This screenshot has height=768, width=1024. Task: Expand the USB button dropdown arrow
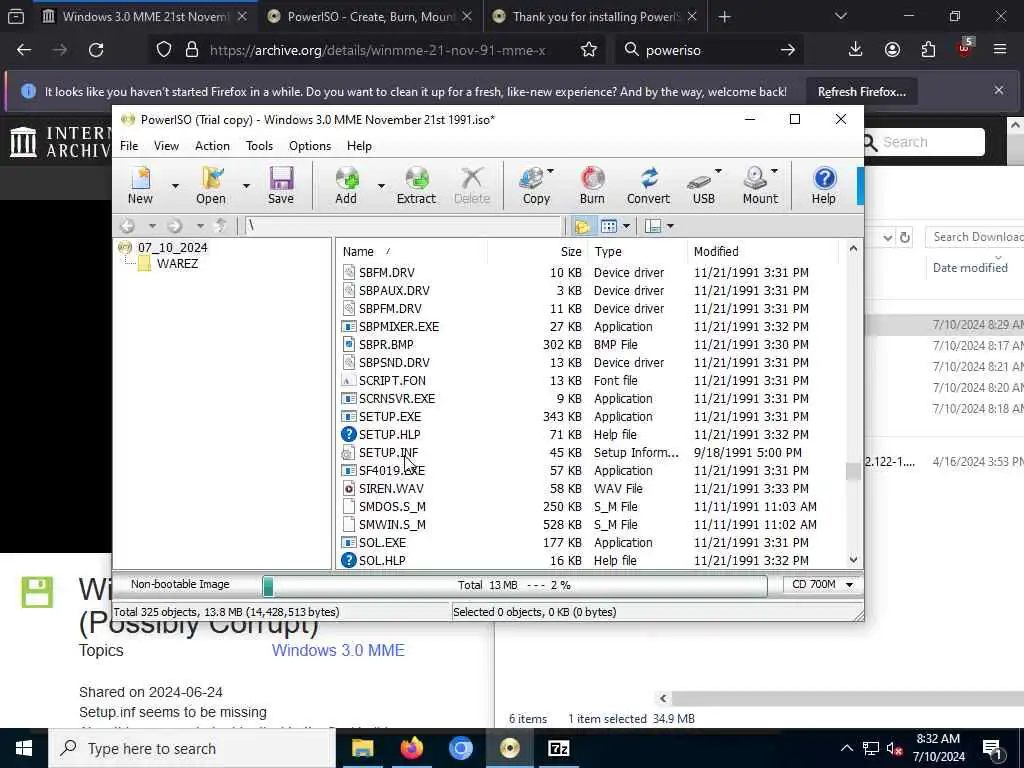click(718, 172)
